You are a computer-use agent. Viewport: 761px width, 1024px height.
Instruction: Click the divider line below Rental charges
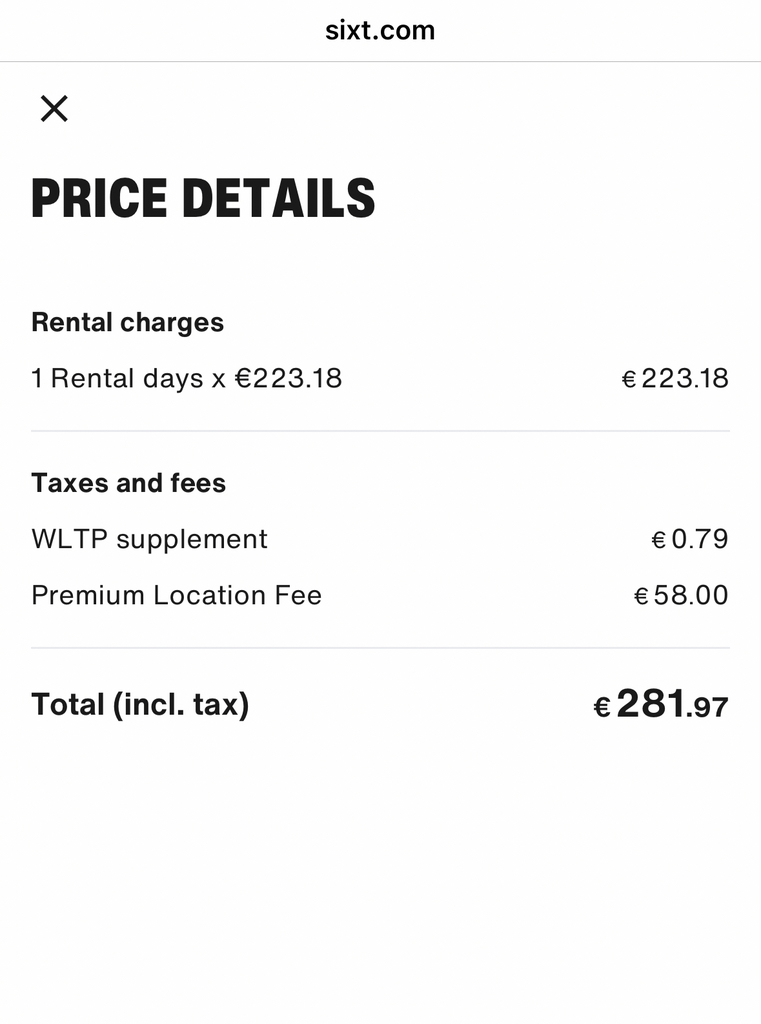click(380, 431)
